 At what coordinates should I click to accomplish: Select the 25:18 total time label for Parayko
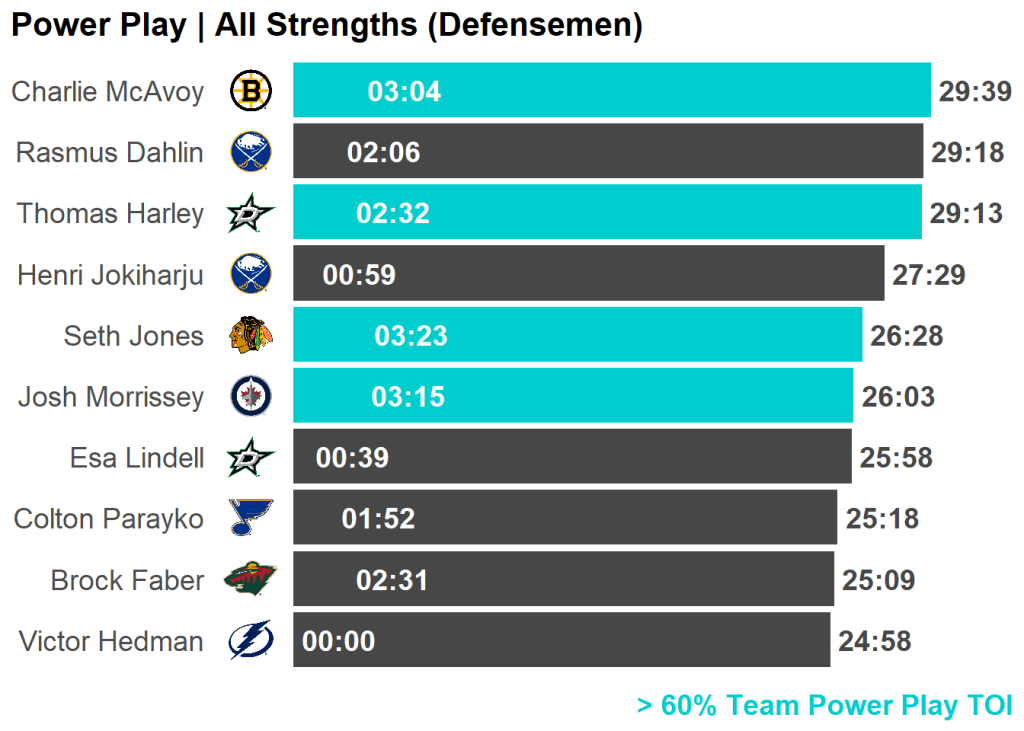[882, 519]
